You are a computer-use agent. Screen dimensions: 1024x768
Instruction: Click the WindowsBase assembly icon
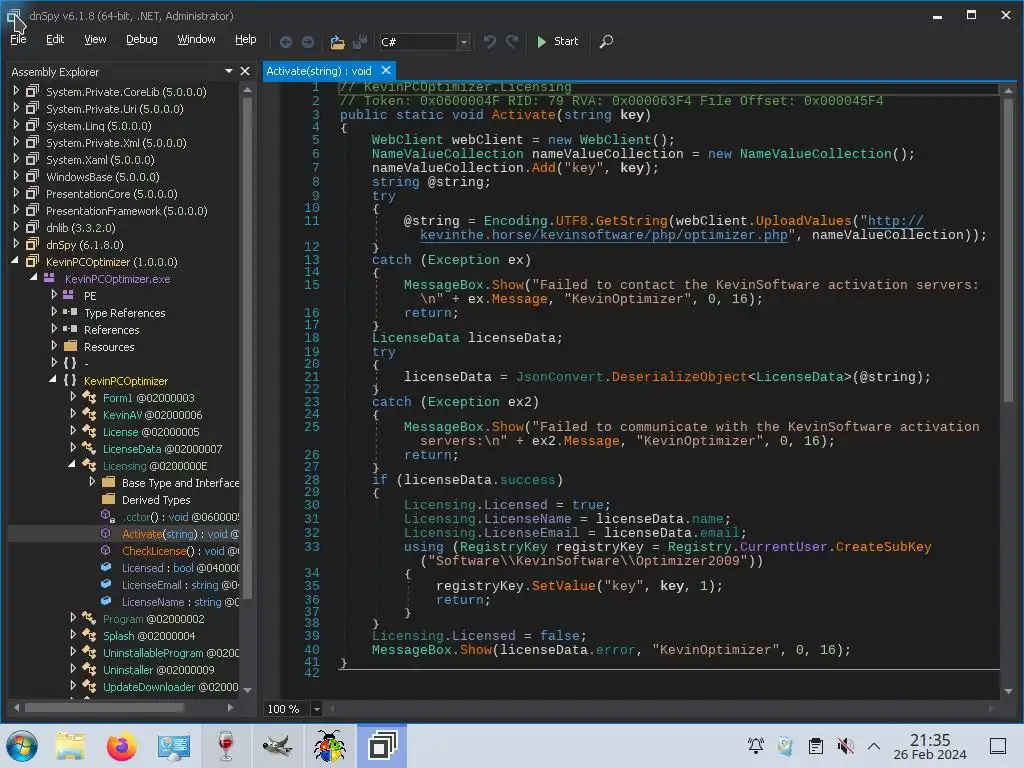point(32,176)
